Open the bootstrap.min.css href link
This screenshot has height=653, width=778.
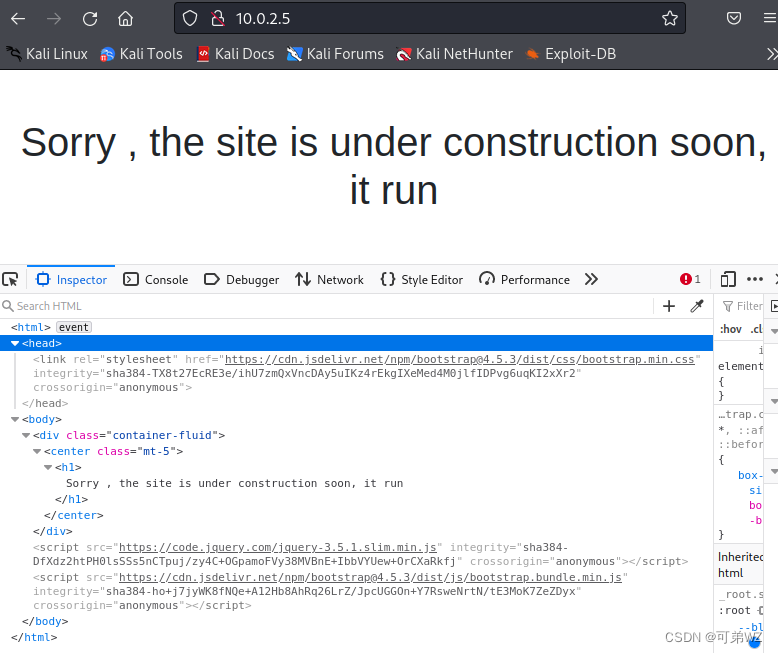[459, 359]
